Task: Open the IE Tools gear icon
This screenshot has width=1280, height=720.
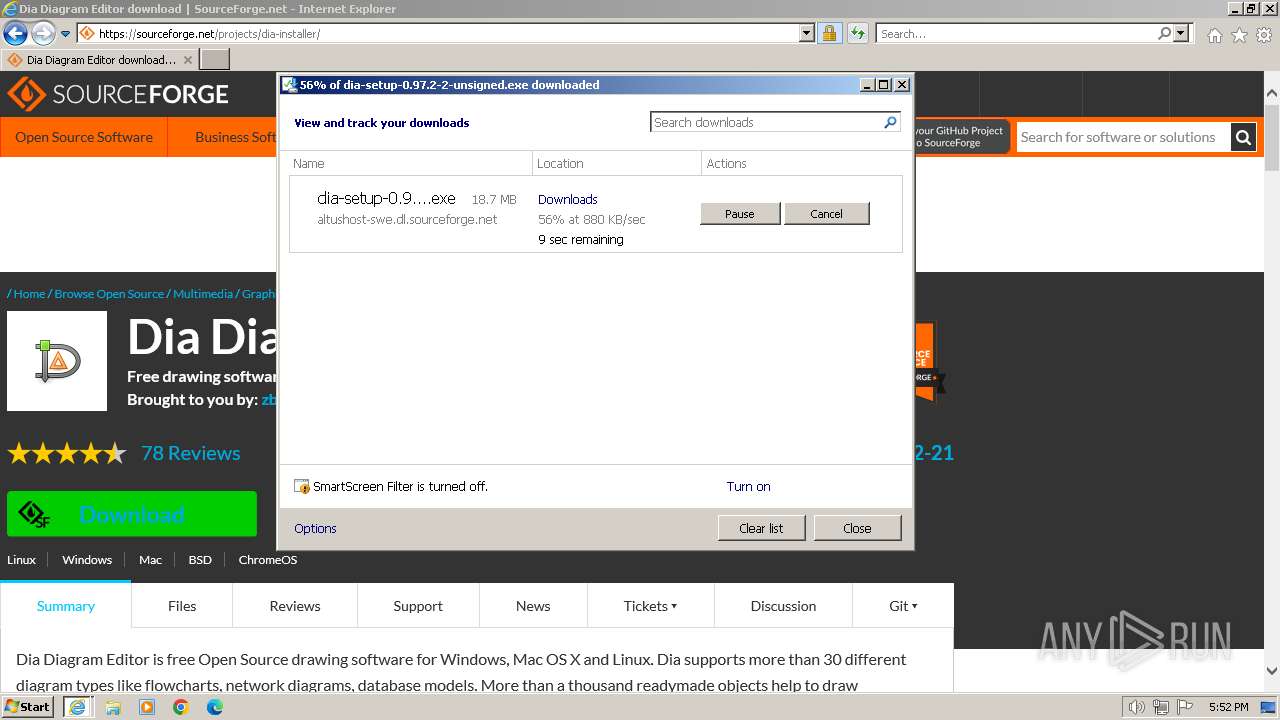Action: tap(1264, 35)
